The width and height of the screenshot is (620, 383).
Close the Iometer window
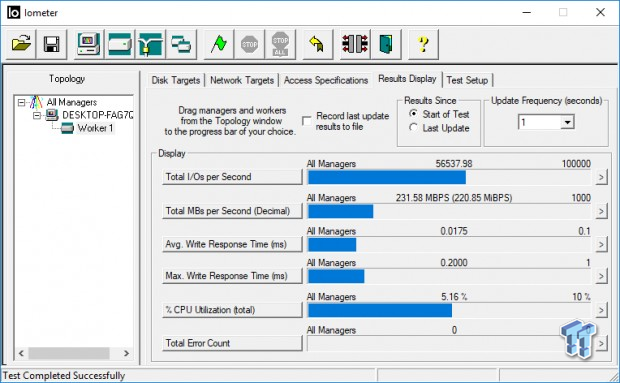(600, 13)
